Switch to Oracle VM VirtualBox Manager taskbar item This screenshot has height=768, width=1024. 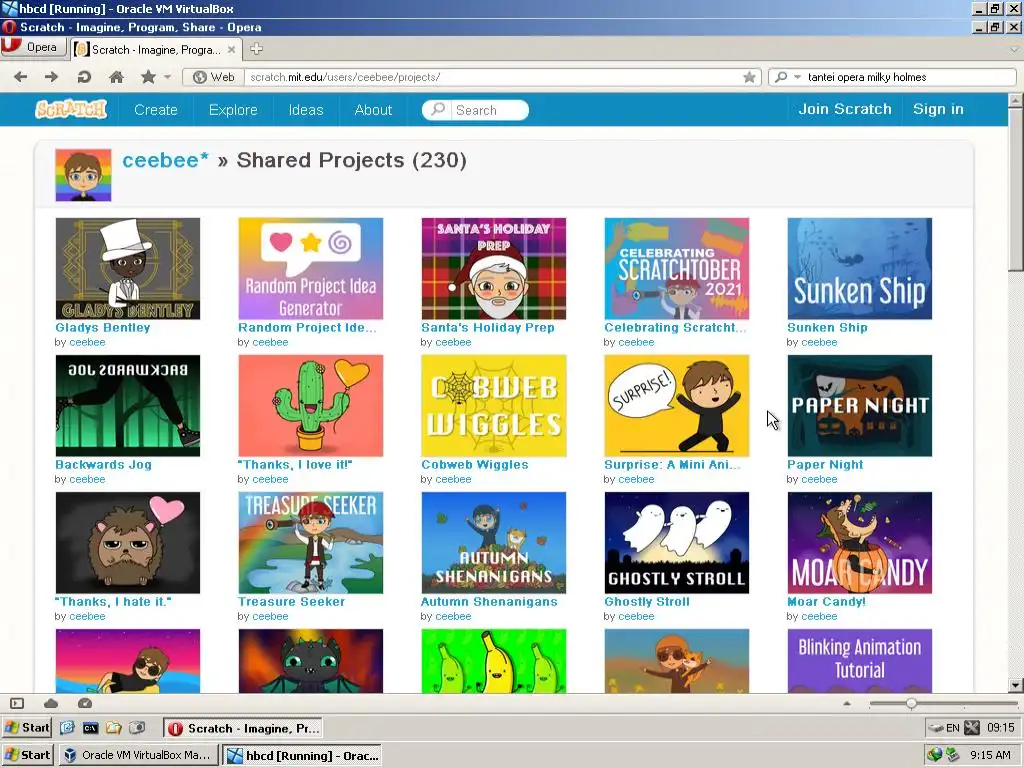[x=137, y=755]
